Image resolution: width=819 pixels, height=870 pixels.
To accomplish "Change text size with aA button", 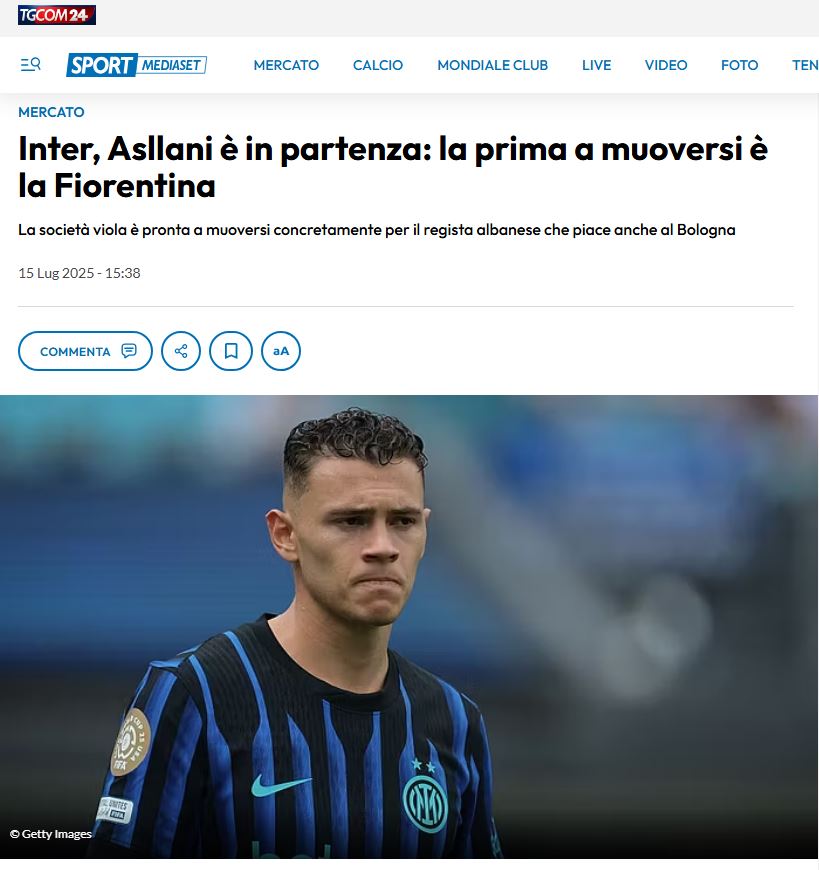I will (281, 351).
